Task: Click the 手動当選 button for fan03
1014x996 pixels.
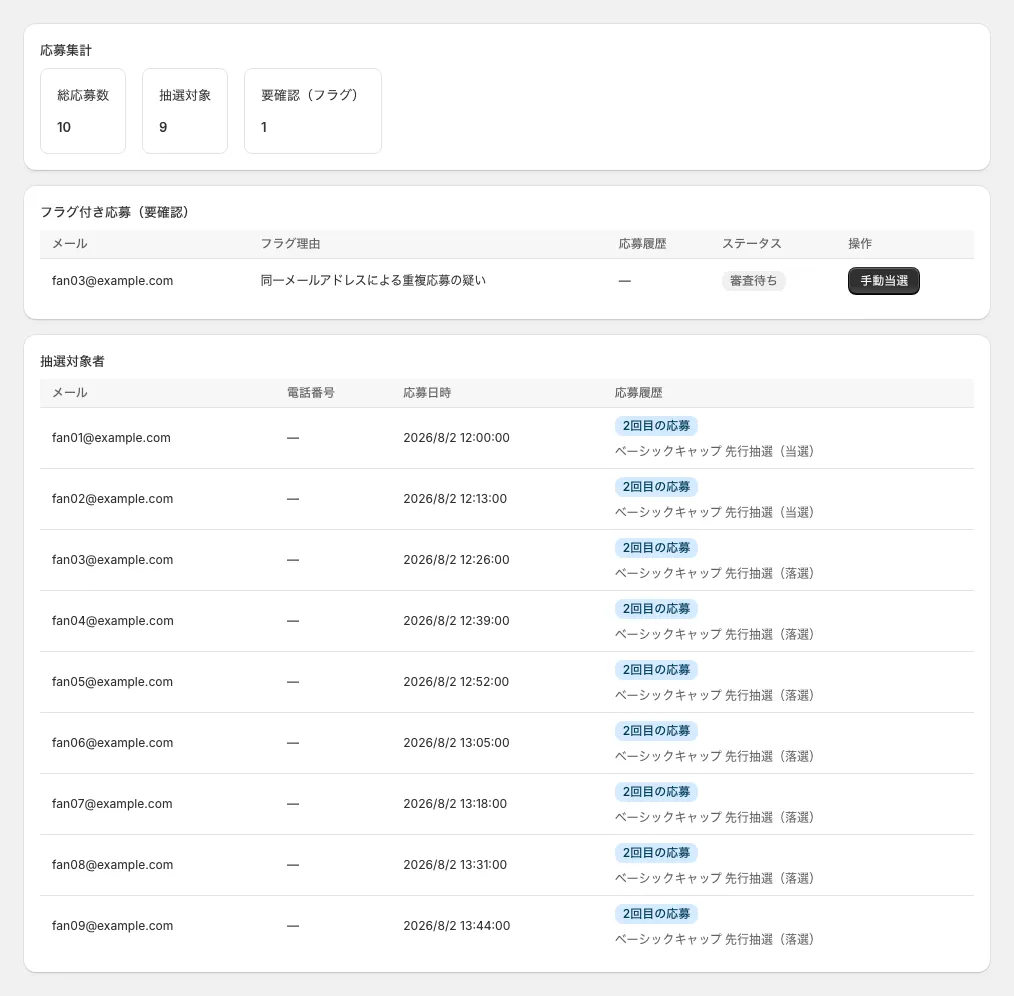Action: pyautogui.click(x=883, y=281)
